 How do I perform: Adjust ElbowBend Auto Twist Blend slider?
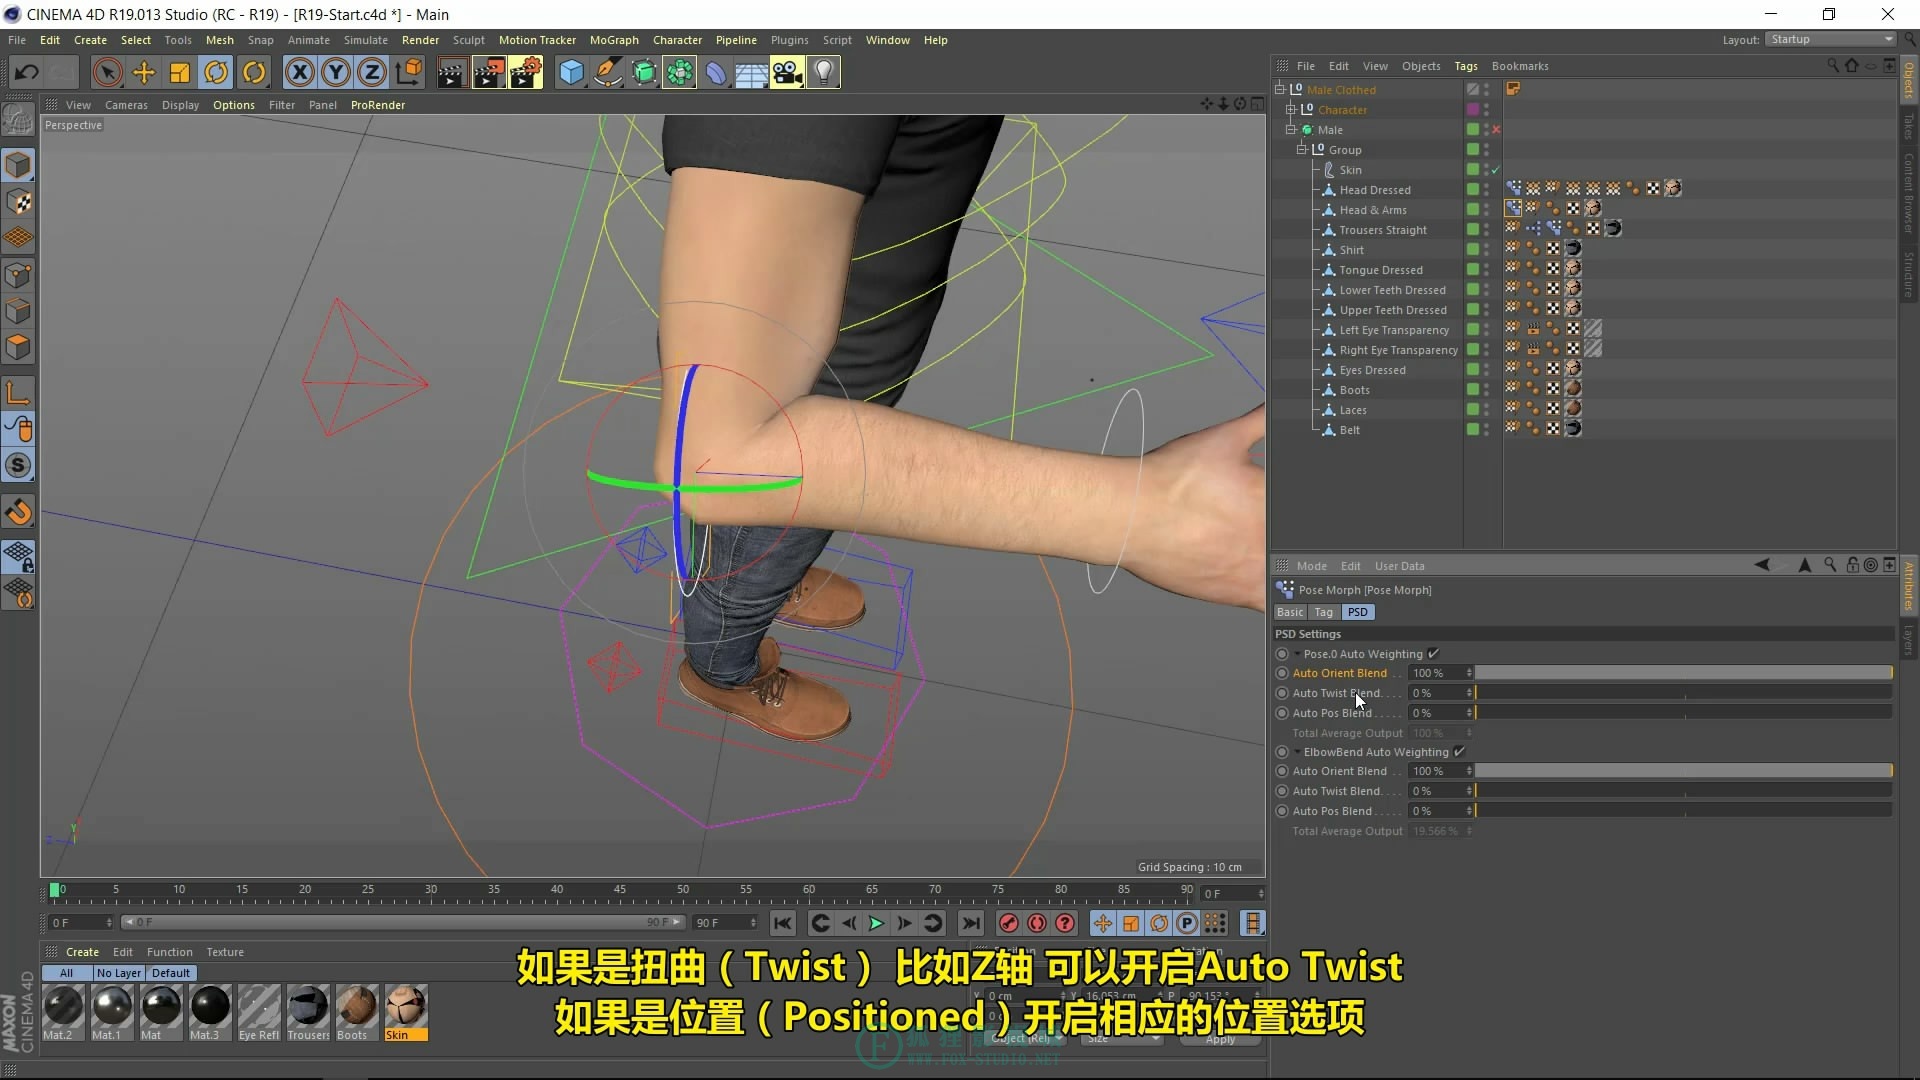pyautogui.click(x=1683, y=791)
